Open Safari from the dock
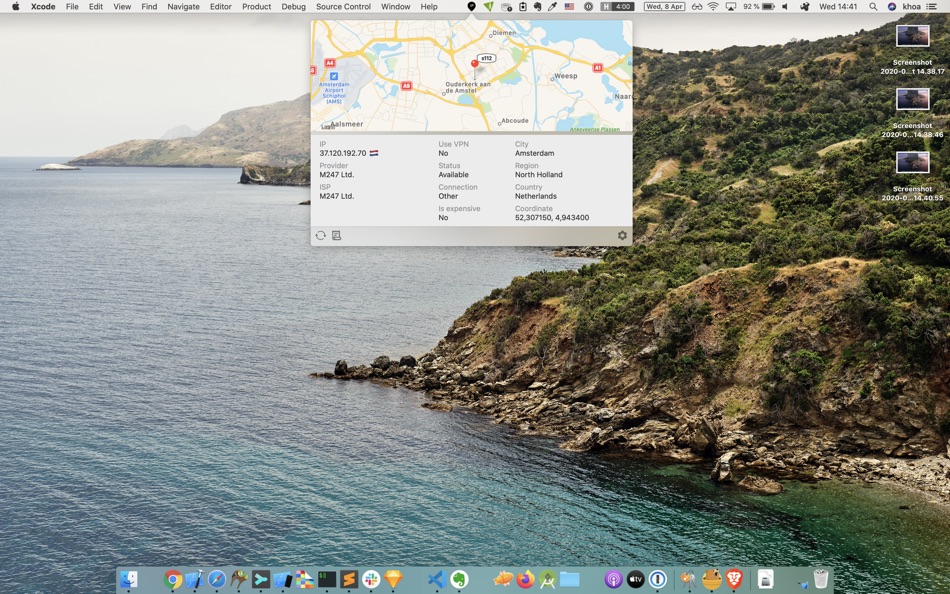The width and height of the screenshot is (950, 594). pyautogui.click(x=216, y=579)
